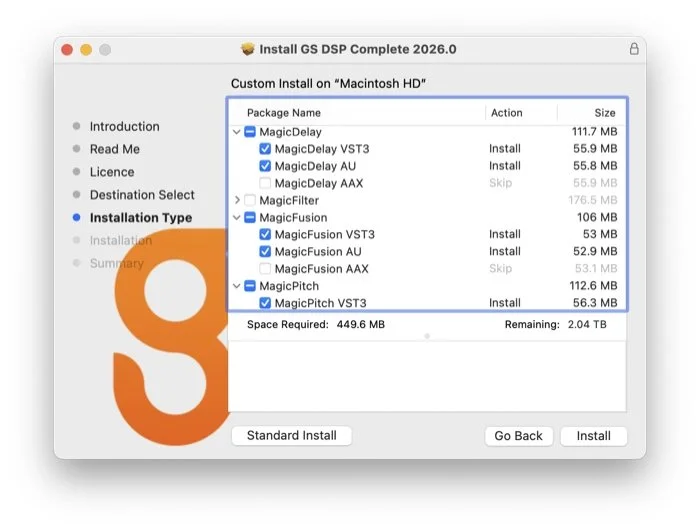The height and width of the screenshot is (530, 700).
Task: Collapse the MagicDelay package group
Action: (x=237, y=132)
